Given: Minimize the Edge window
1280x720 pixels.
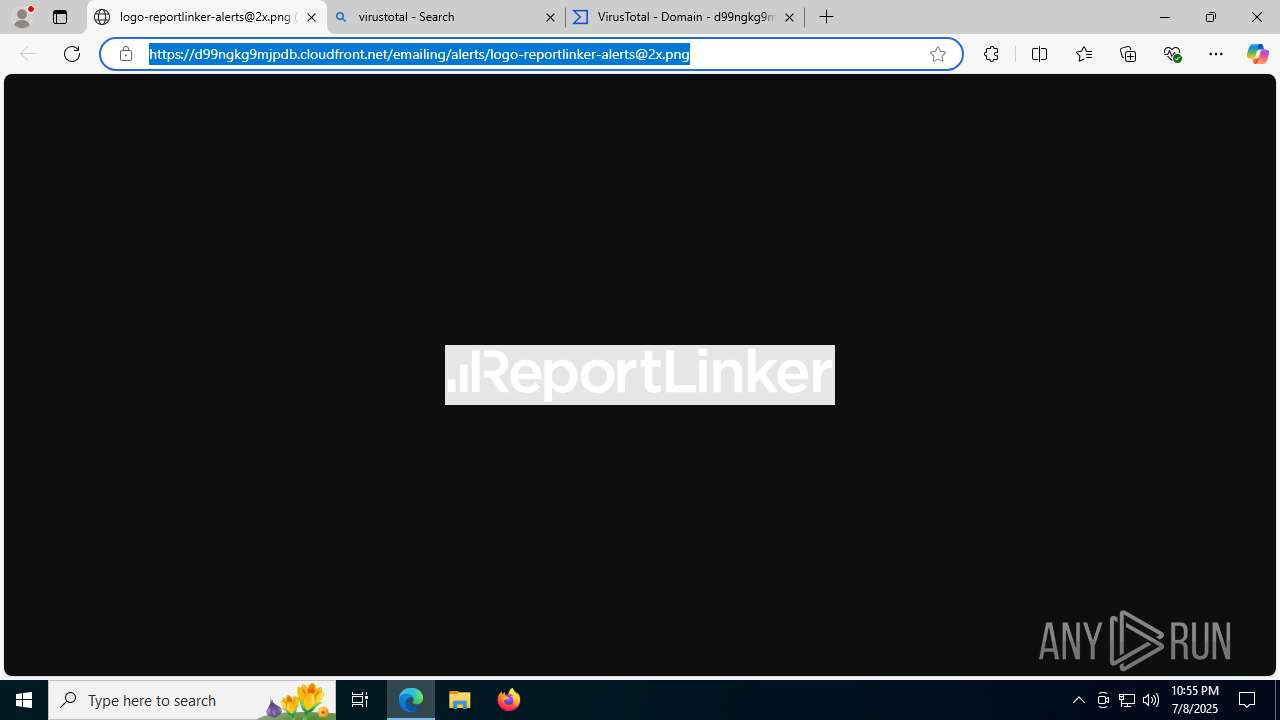Looking at the screenshot, I should click(1165, 17).
